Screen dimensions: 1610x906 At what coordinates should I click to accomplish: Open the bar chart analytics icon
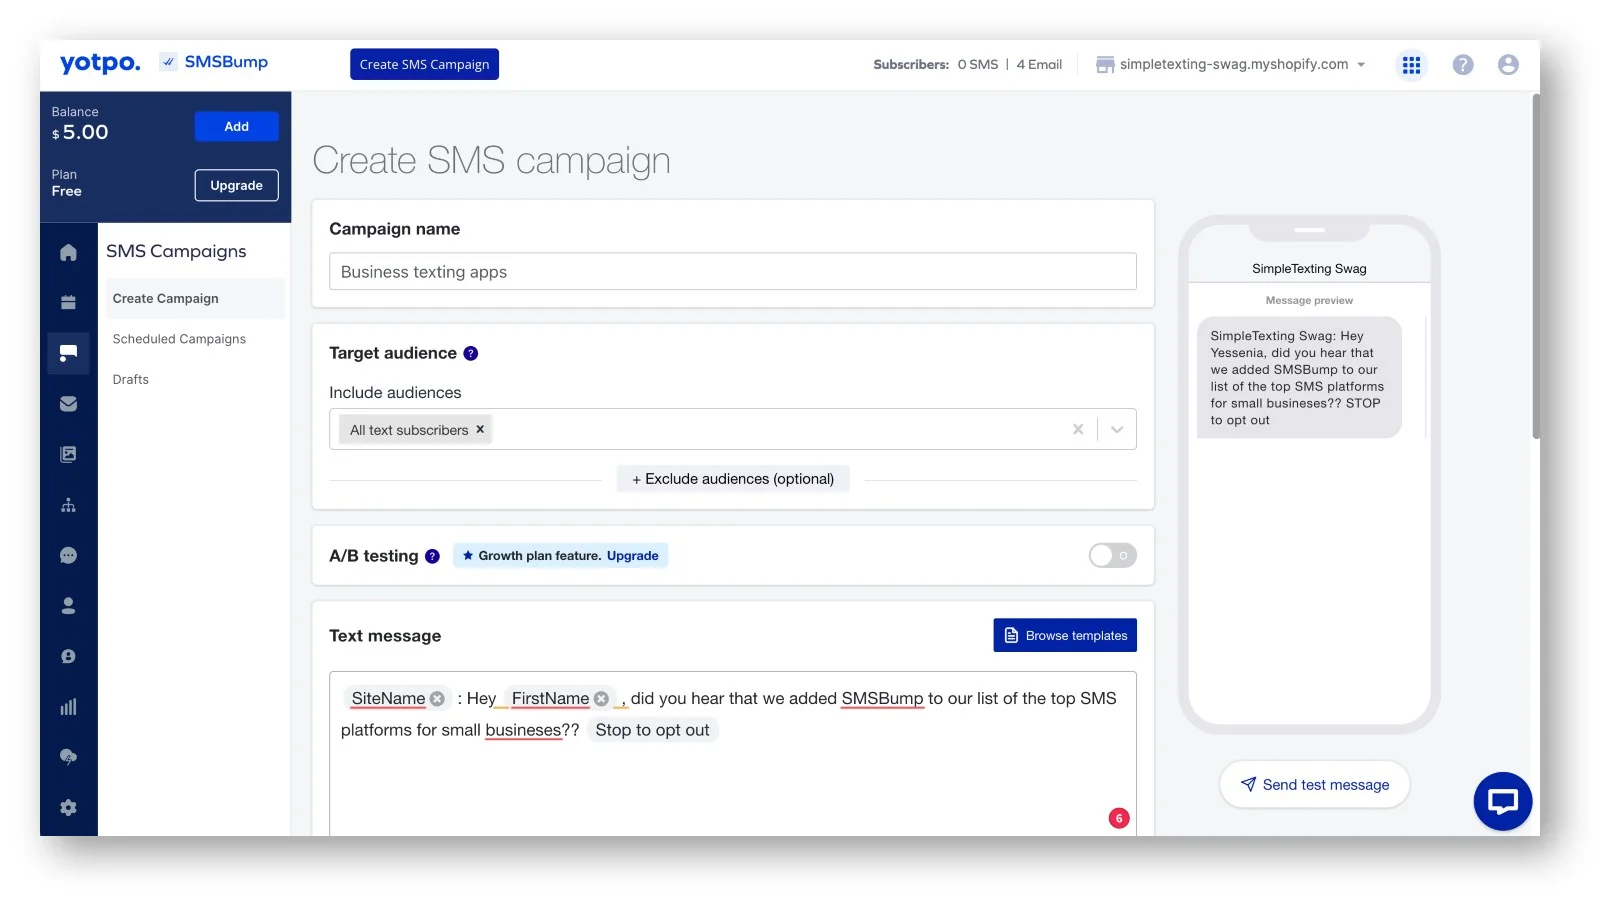click(x=68, y=707)
